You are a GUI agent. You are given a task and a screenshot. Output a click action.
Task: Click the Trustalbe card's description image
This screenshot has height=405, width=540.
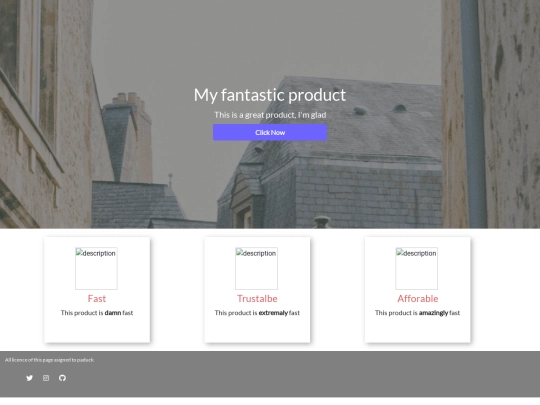point(257,268)
